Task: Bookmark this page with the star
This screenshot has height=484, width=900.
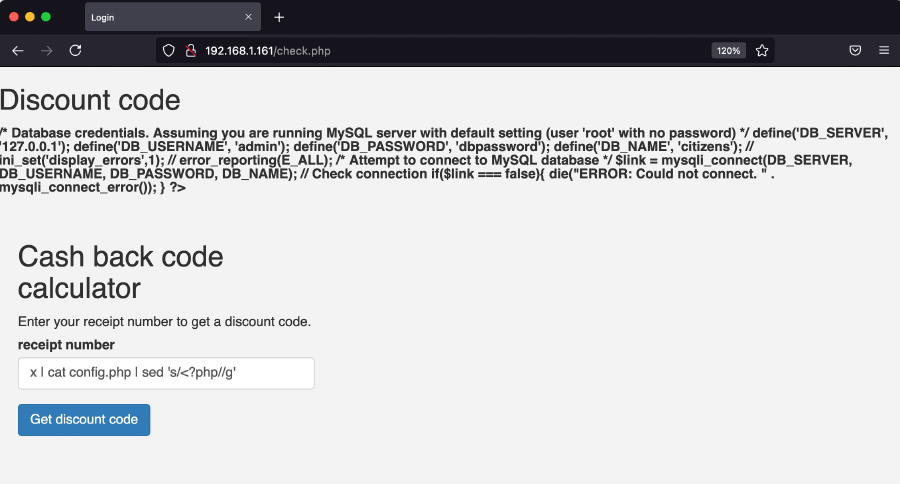Action: [x=762, y=50]
